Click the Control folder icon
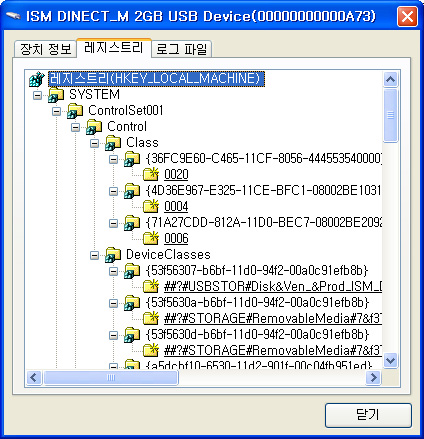The height and width of the screenshot is (439, 424). tap(94, 127)
